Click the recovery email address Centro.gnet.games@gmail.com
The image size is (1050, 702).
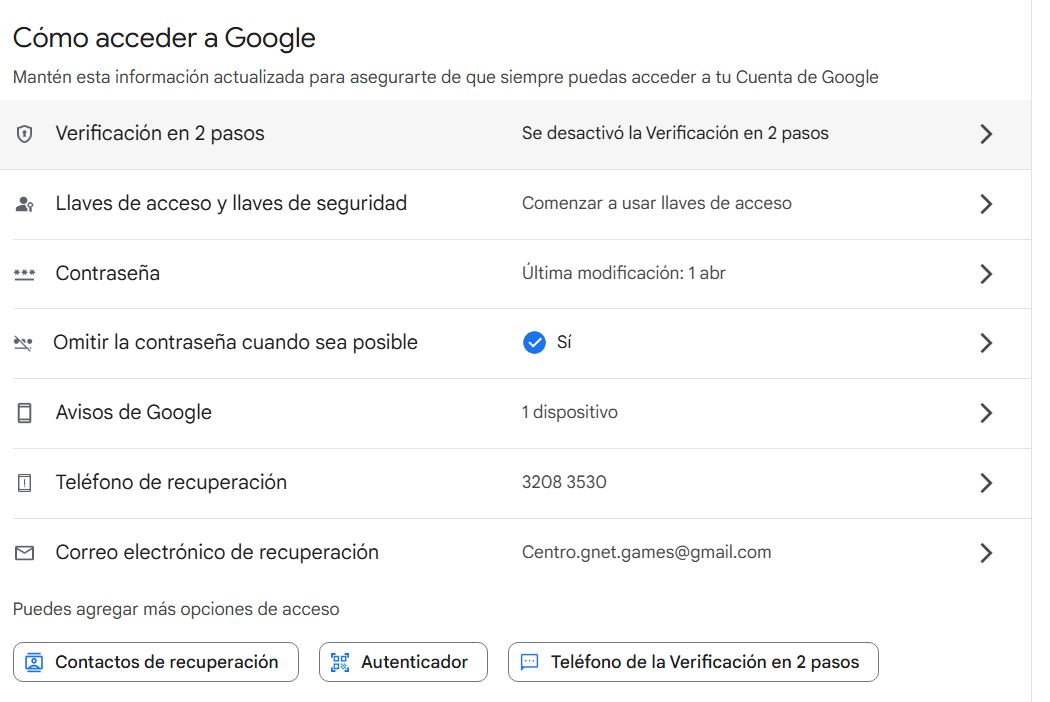pyautogui.click(x=646, y=552)
